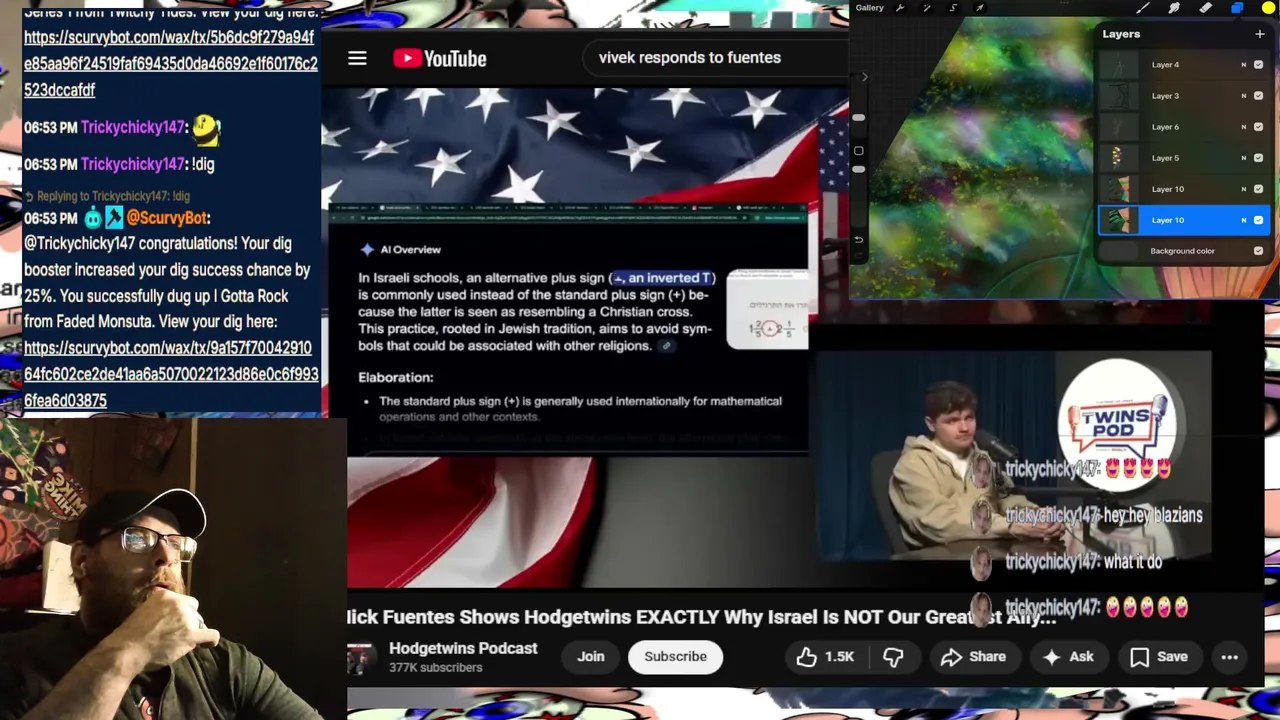Viewport: 1280px width, 720px height.
Task: Click the Procreate brush size slider handle
Action: 858,118
